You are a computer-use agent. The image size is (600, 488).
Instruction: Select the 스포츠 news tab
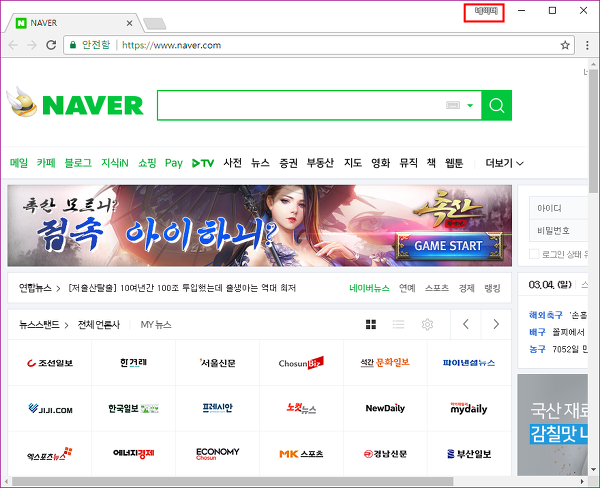pos(437,288)
